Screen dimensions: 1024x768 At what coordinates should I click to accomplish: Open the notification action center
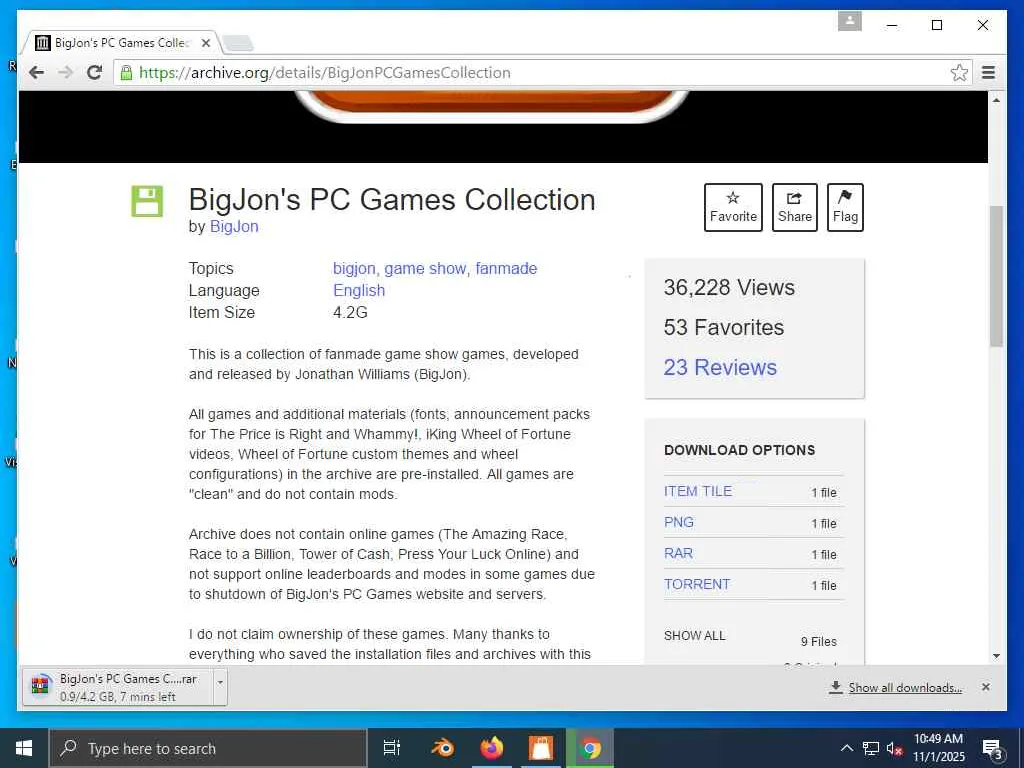[992, 748]
